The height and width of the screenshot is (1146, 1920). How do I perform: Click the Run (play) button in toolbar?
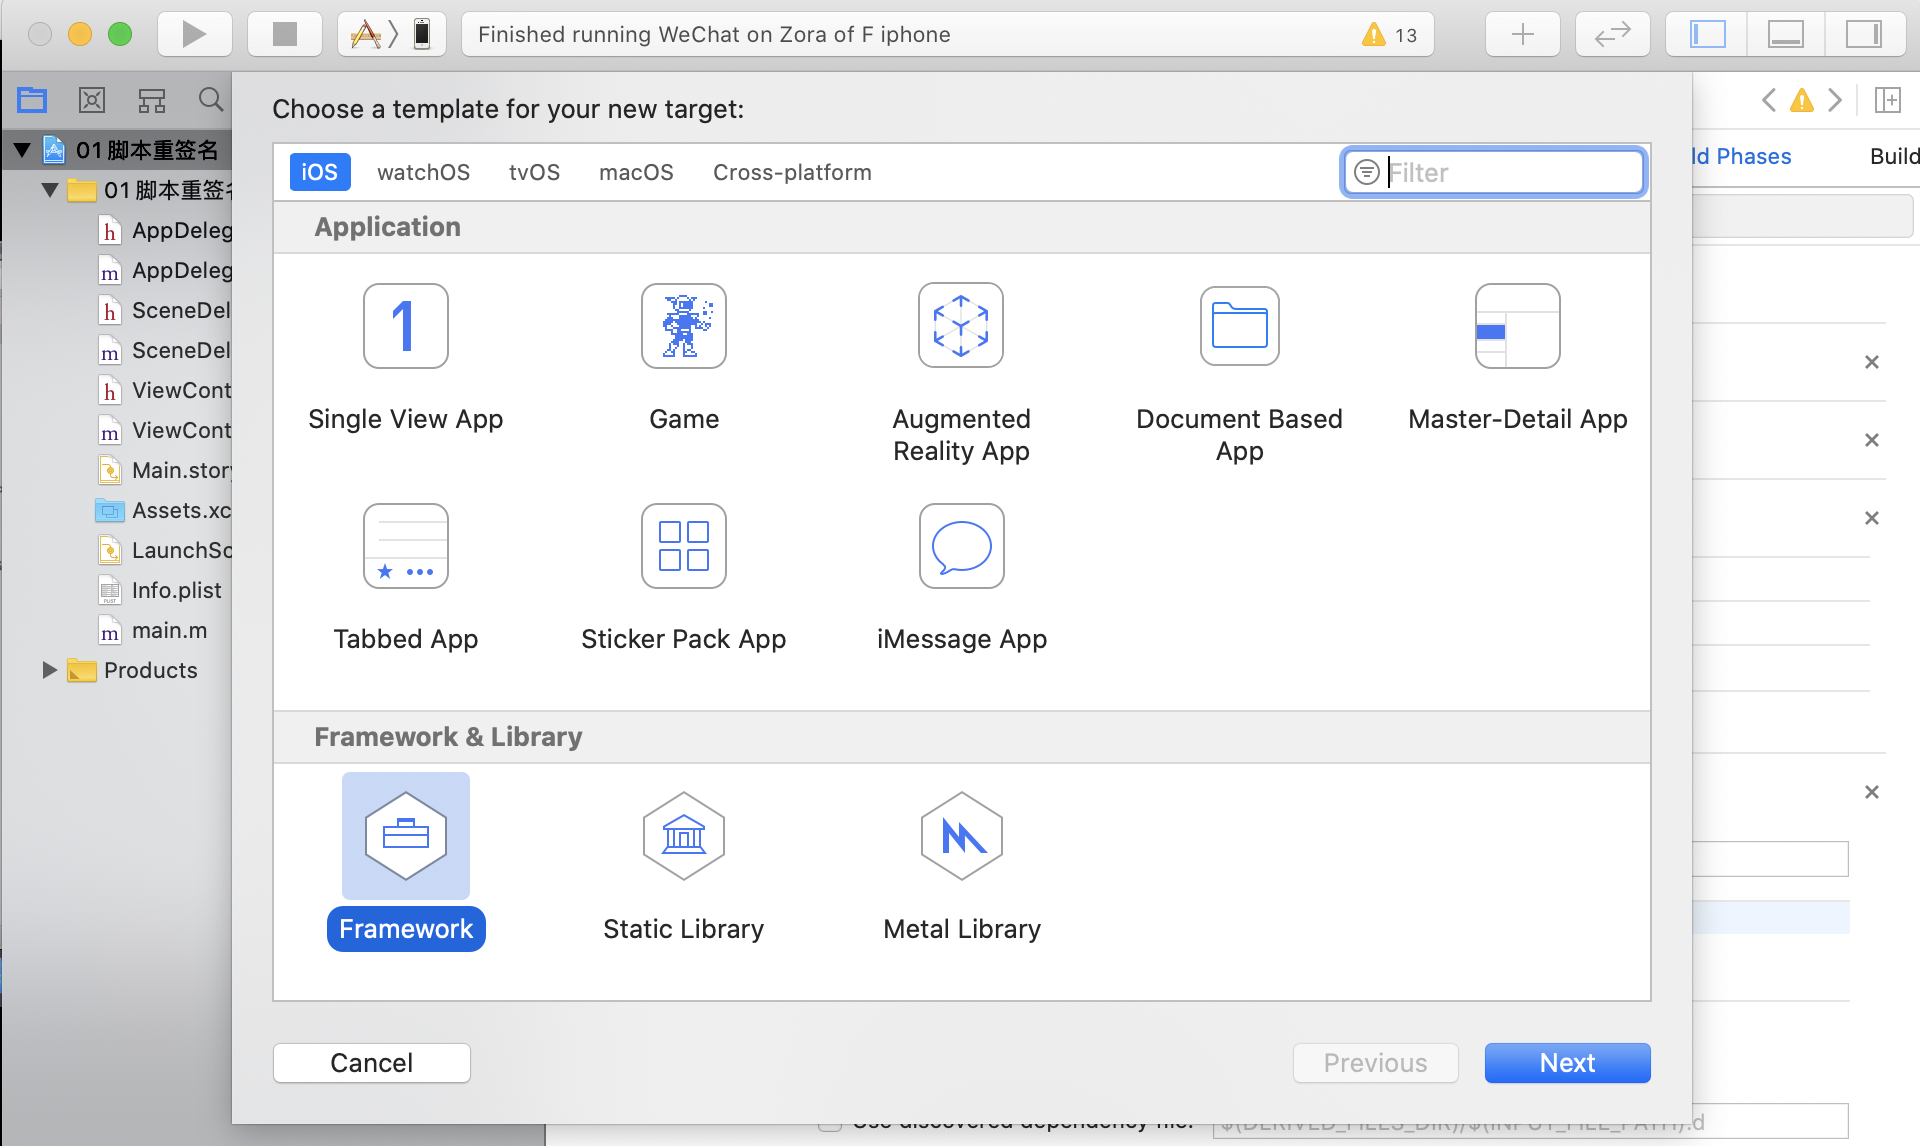coord(194,34)
